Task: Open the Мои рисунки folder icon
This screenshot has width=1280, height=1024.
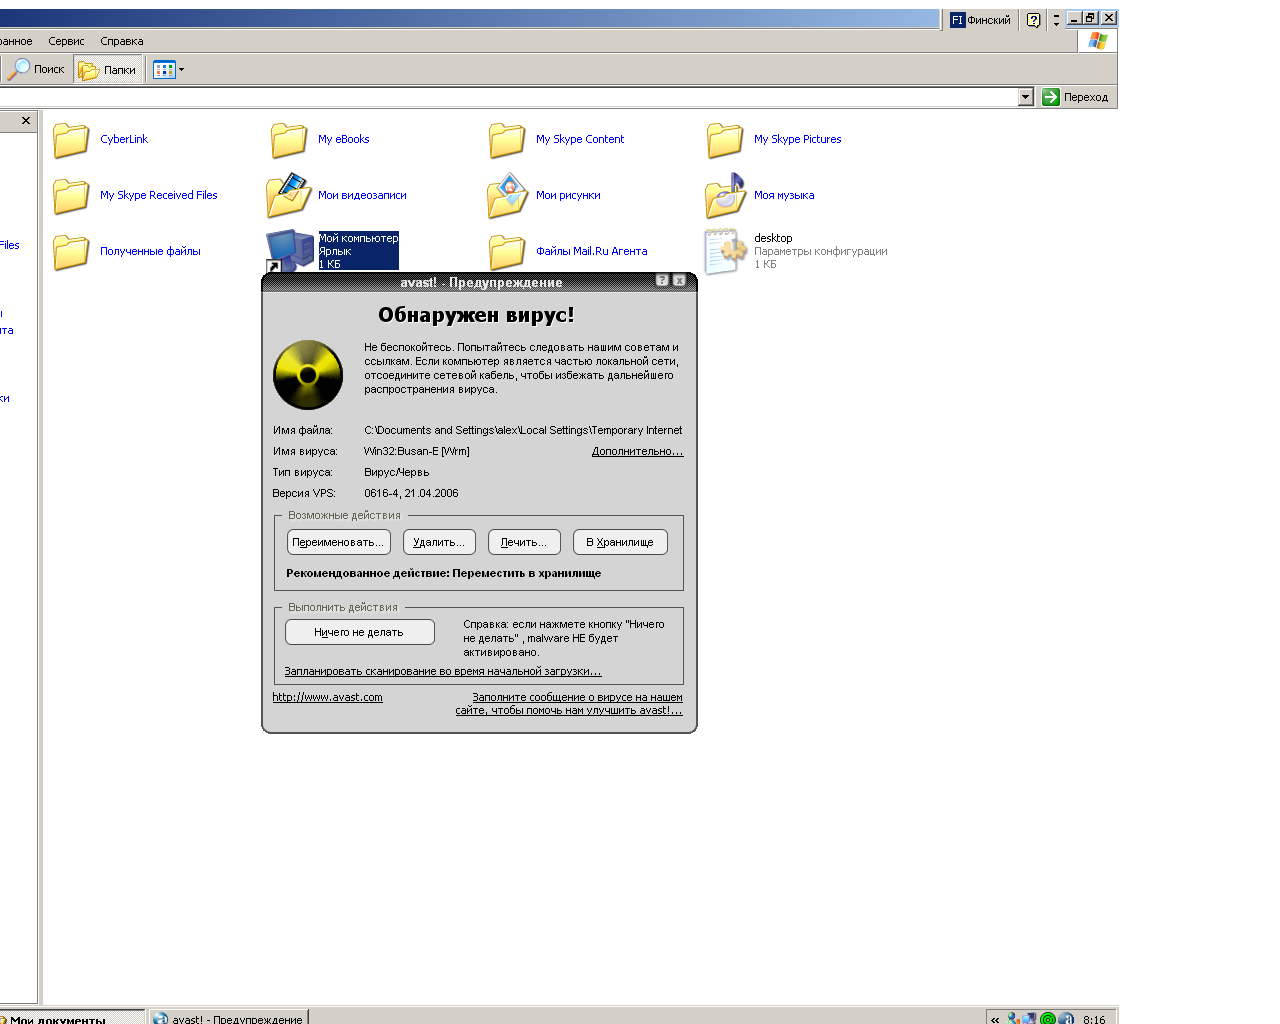Action: (x=507, y=196)
